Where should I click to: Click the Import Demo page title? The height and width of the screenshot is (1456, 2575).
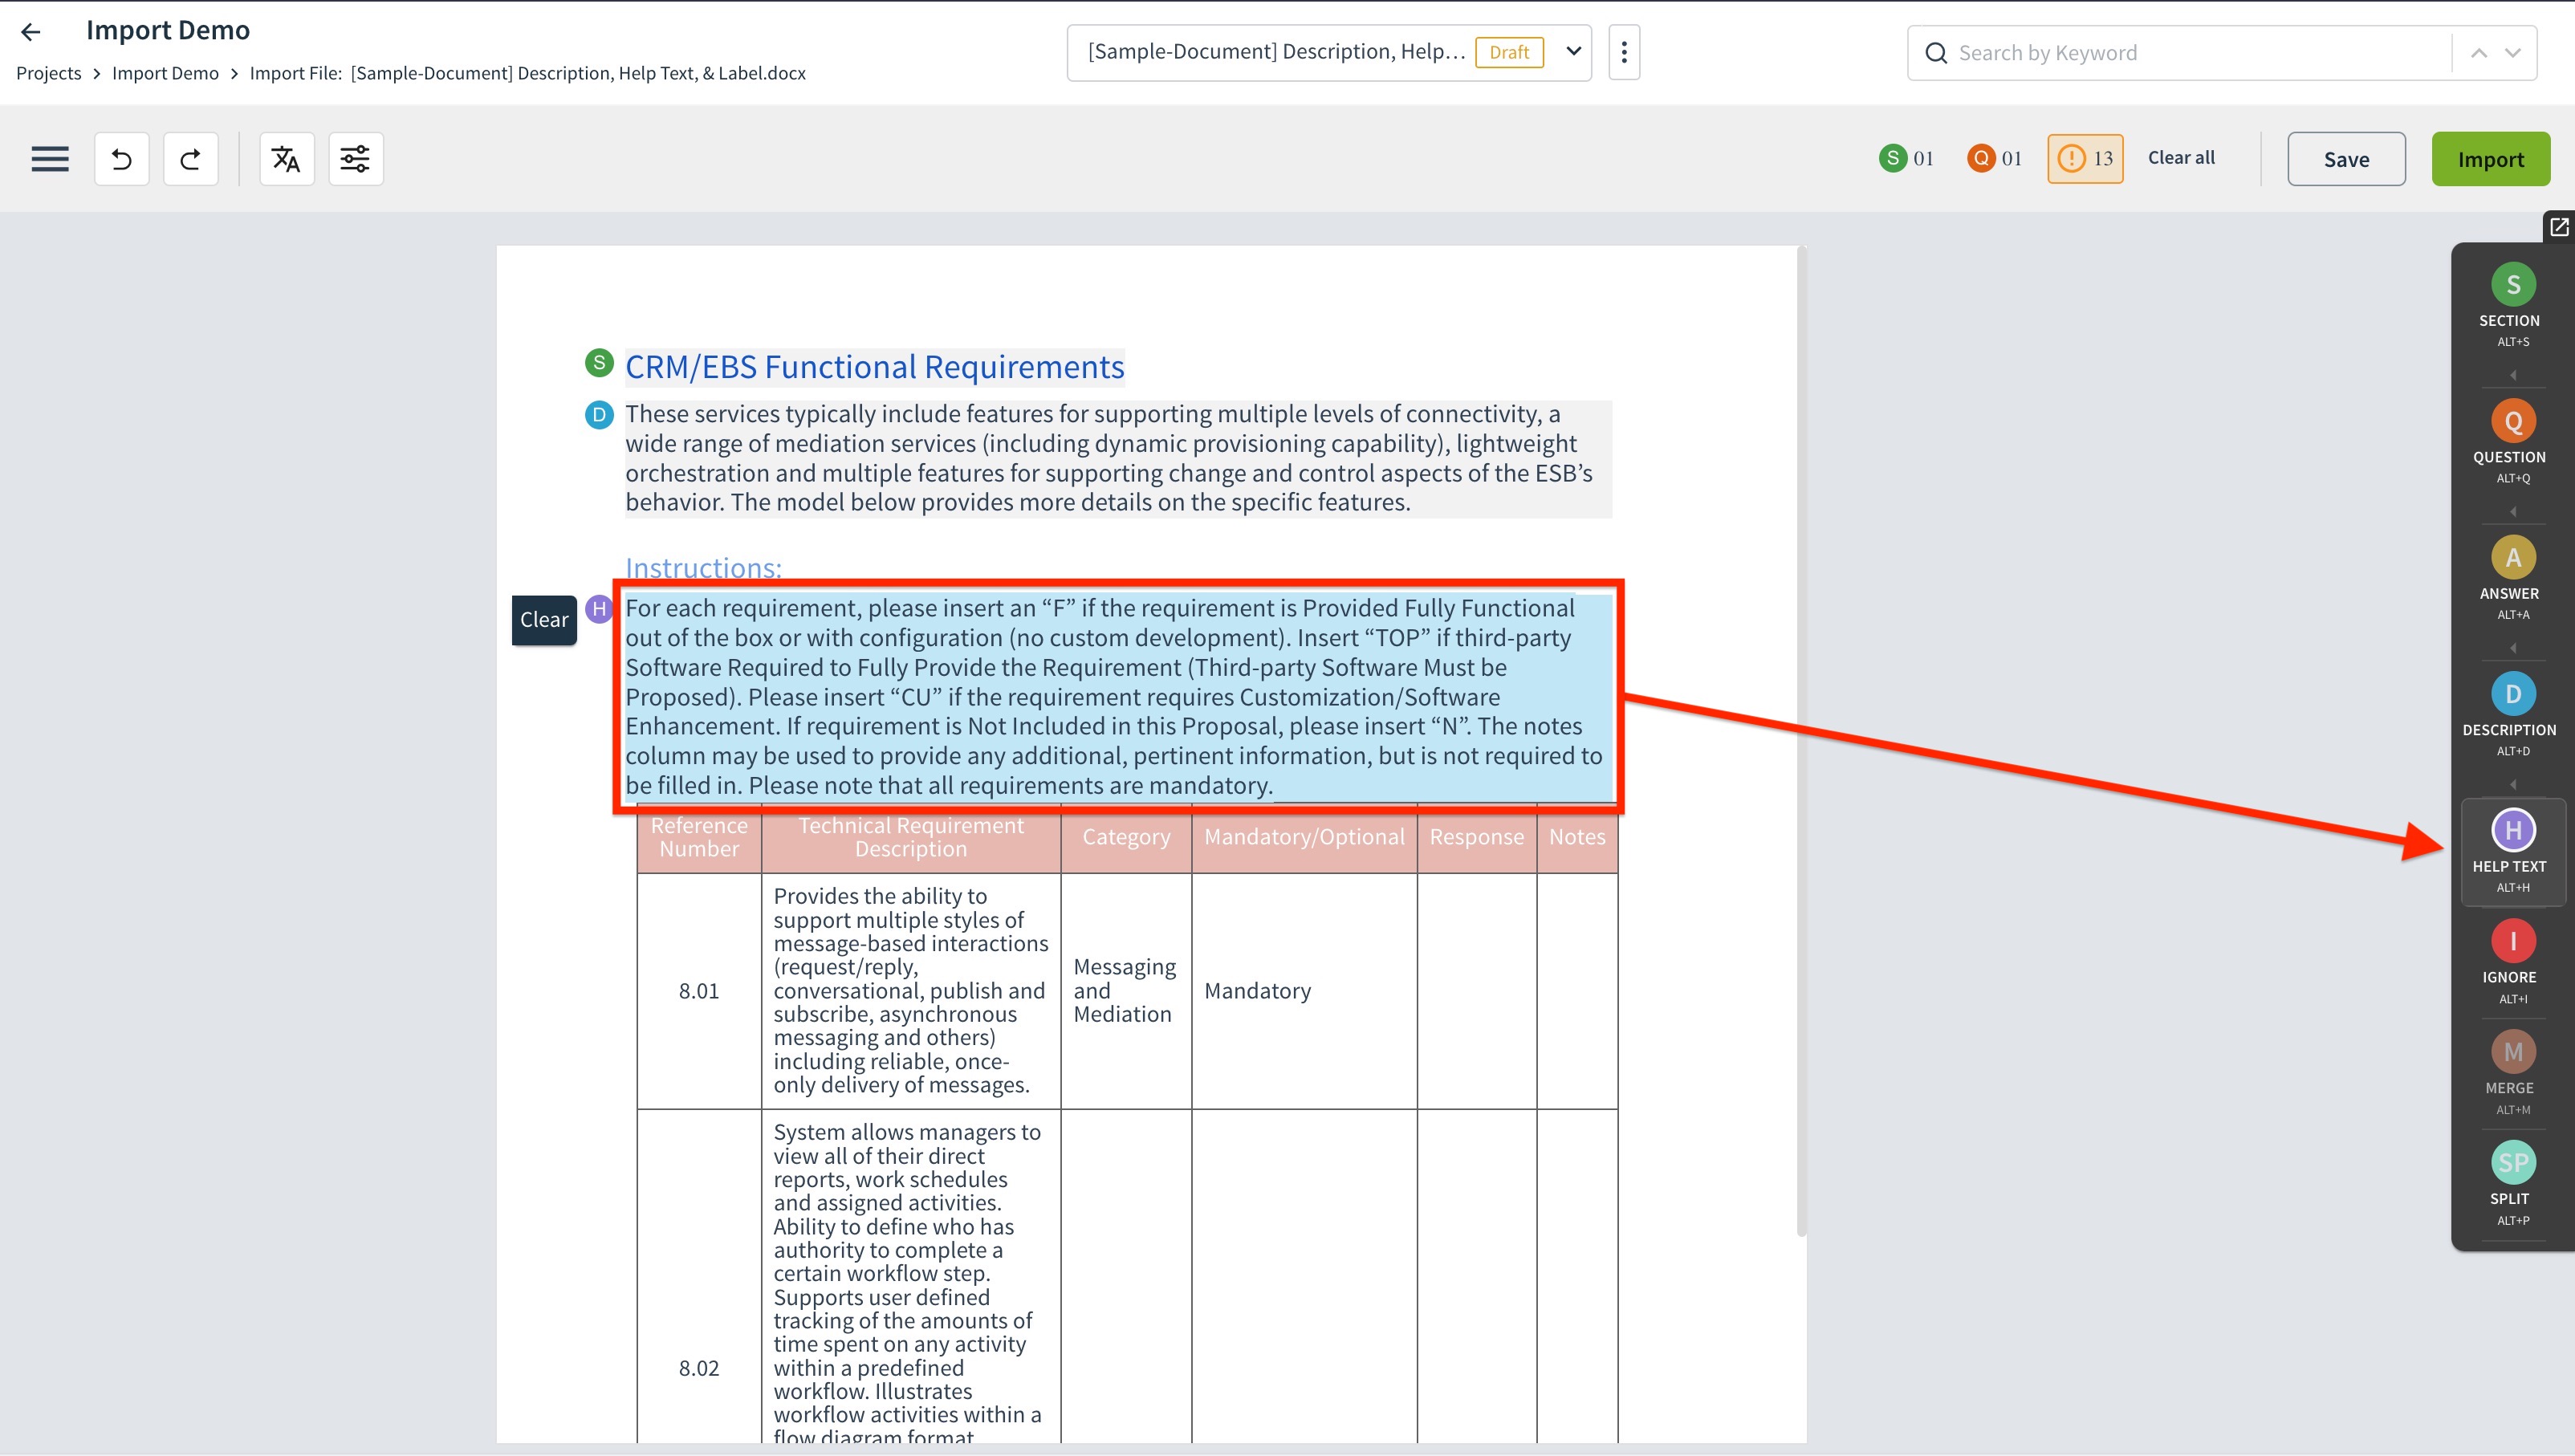pos(168,30)
